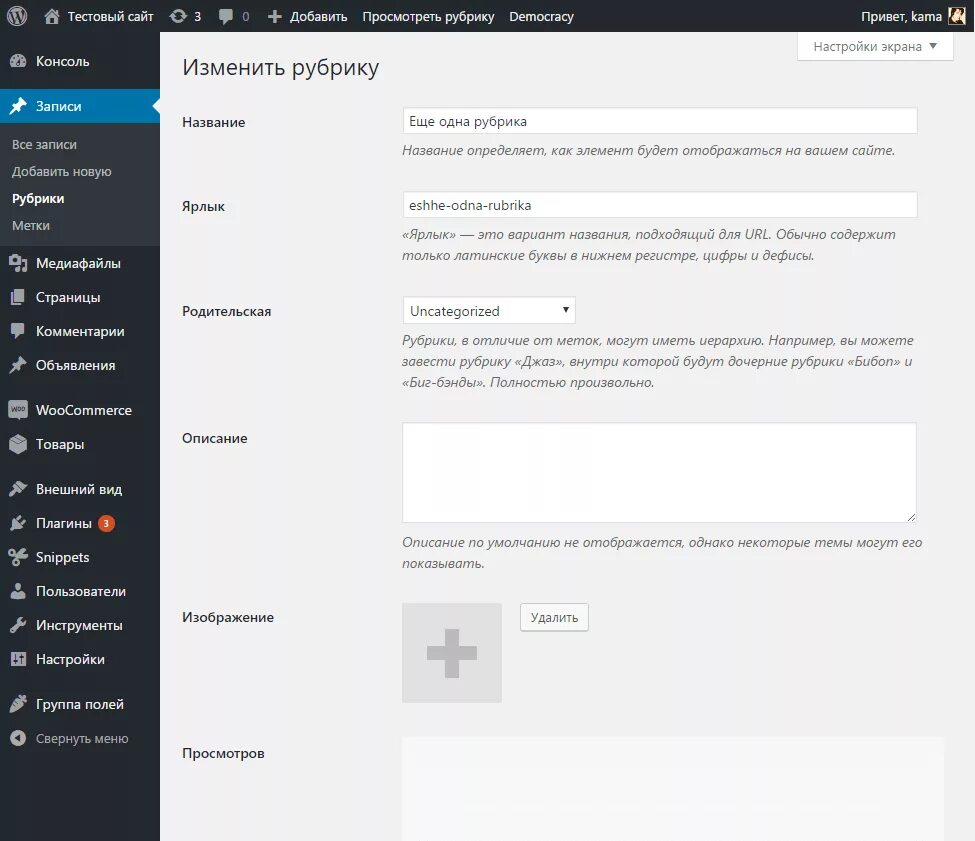Image resolution: width=975 pixels, height=841 pixels.
Task: Expand the Настройки экрана panel
Action: (875, 47)
